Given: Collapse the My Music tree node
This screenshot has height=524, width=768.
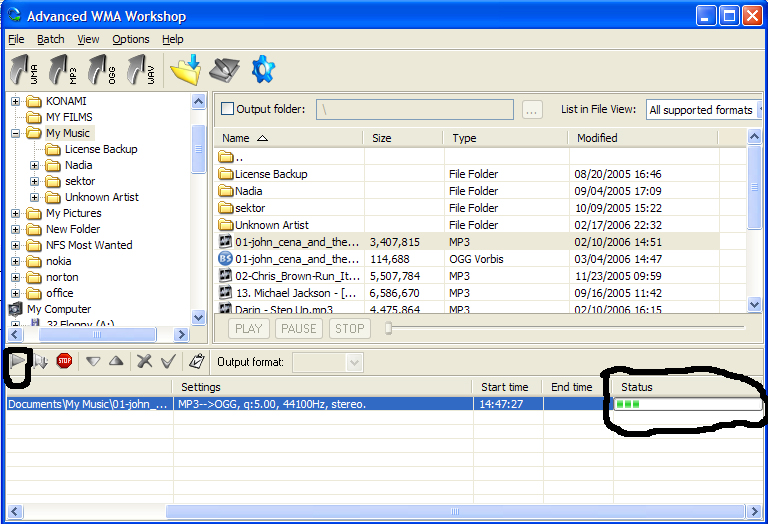Looking at the screenshot, I should (x=16, y=133).
